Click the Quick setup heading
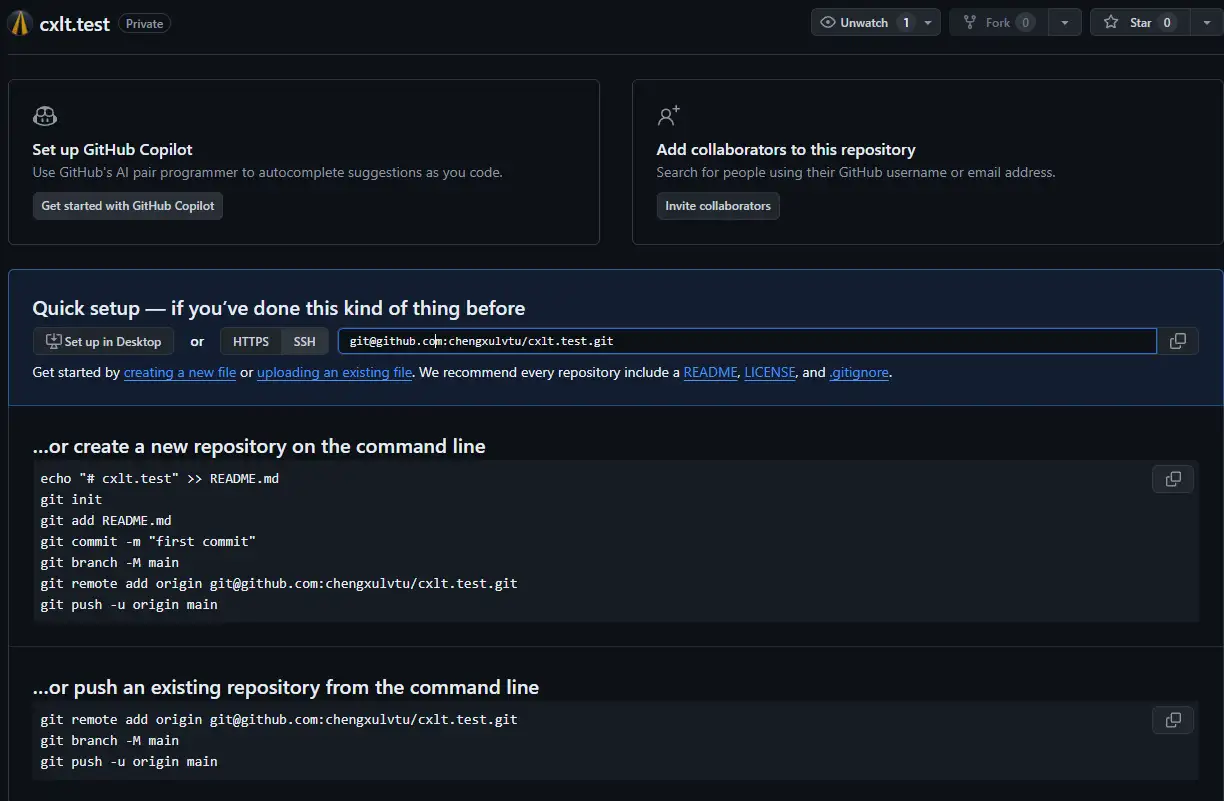 tap(279, 308)
